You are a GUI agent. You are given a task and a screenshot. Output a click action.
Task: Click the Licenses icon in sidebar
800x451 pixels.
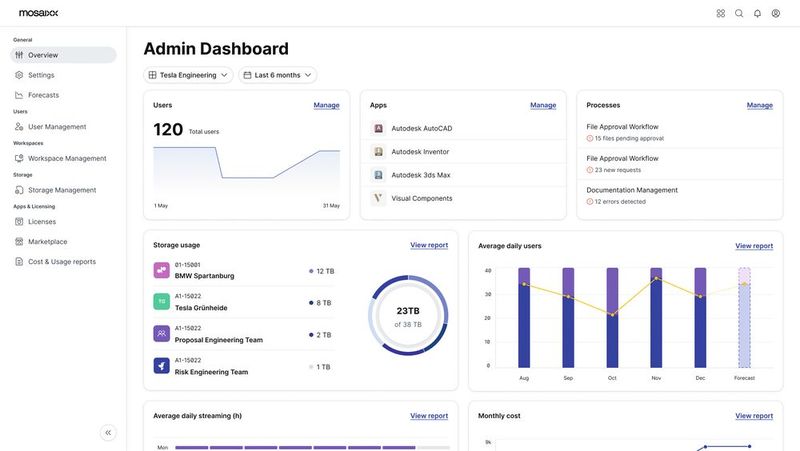coord(19,221)
